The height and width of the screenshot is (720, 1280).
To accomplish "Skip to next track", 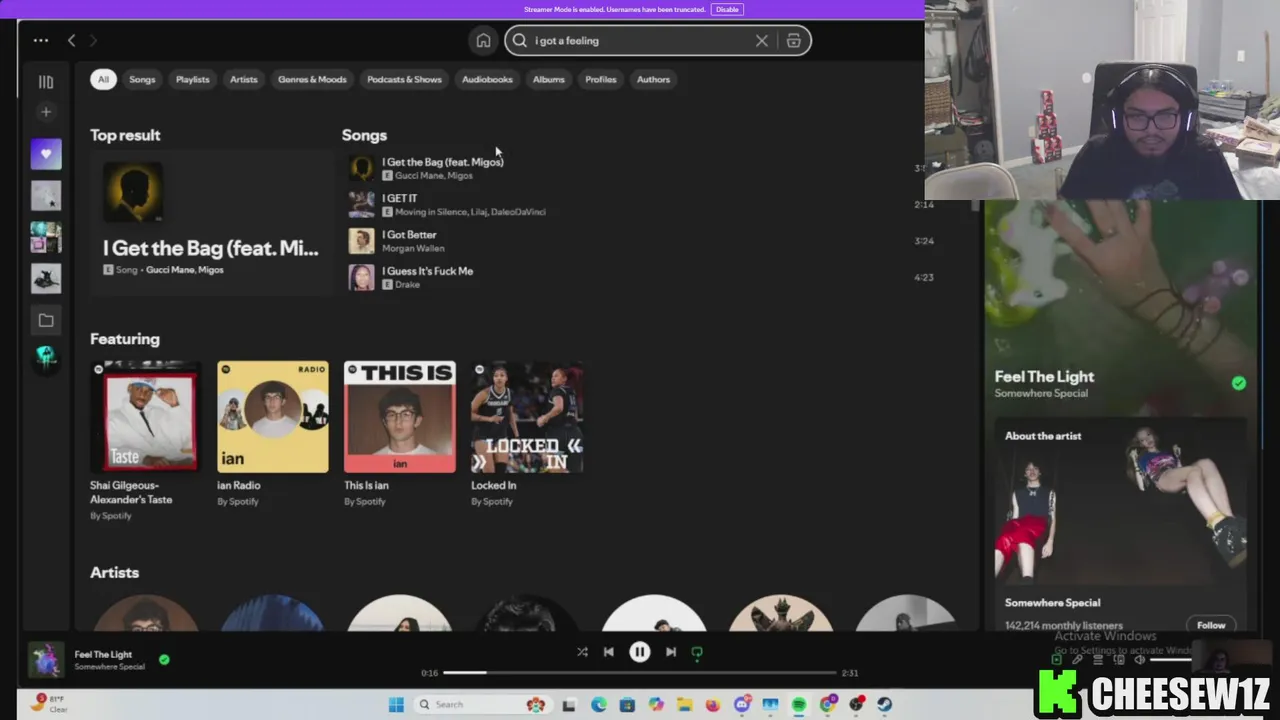I will click(x=671, y=652).
